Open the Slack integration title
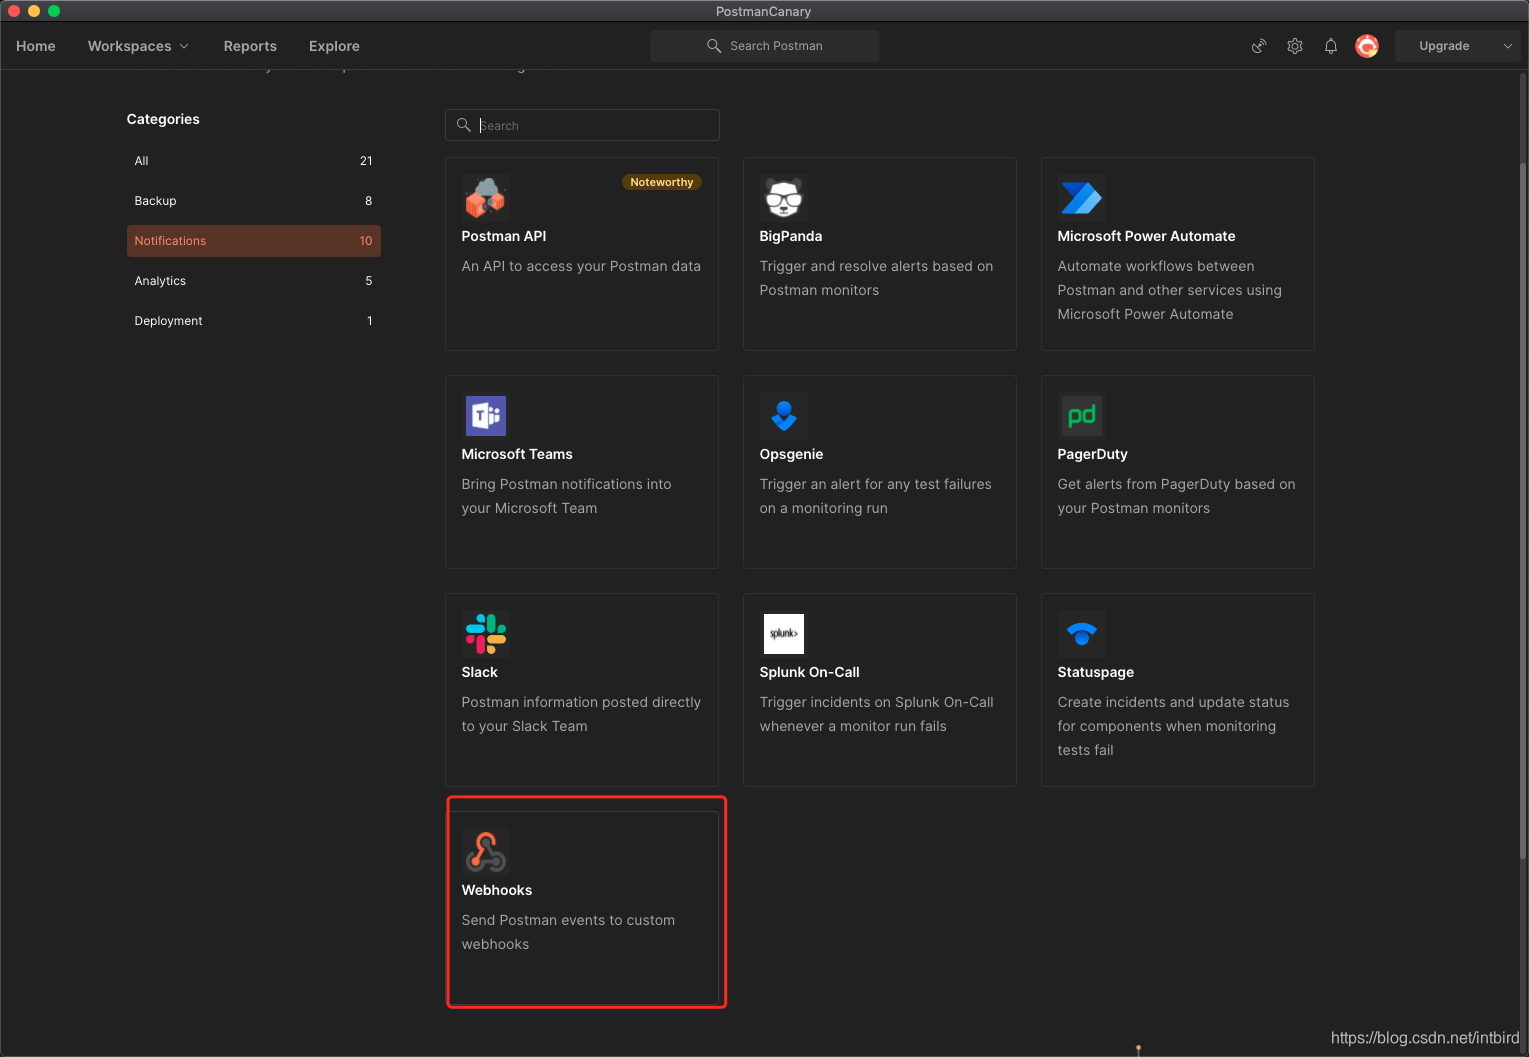 click(479, 672)
